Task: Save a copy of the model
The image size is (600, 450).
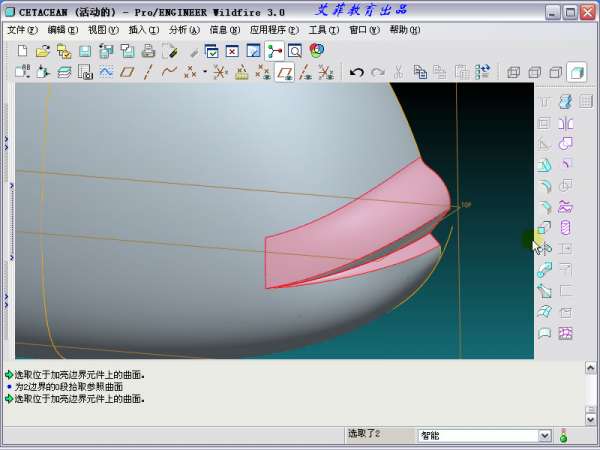Action: pyautogui.click(x=106, y=51)
